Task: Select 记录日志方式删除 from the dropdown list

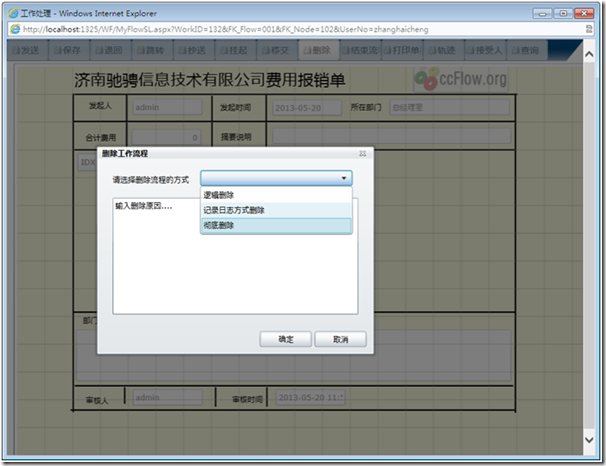Action: (x=276, y=210)
